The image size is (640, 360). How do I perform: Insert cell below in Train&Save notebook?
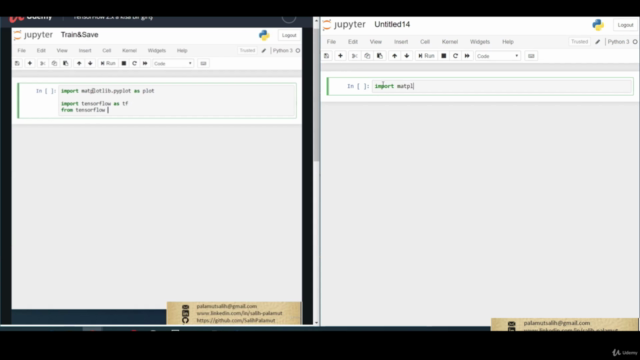pyautogui.click(x=30, y=63)
